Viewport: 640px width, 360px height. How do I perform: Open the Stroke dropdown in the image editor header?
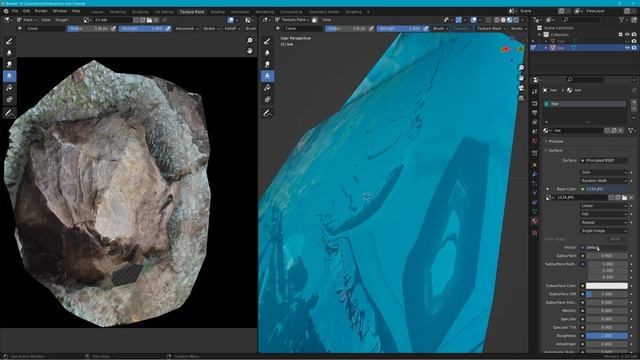211,29
